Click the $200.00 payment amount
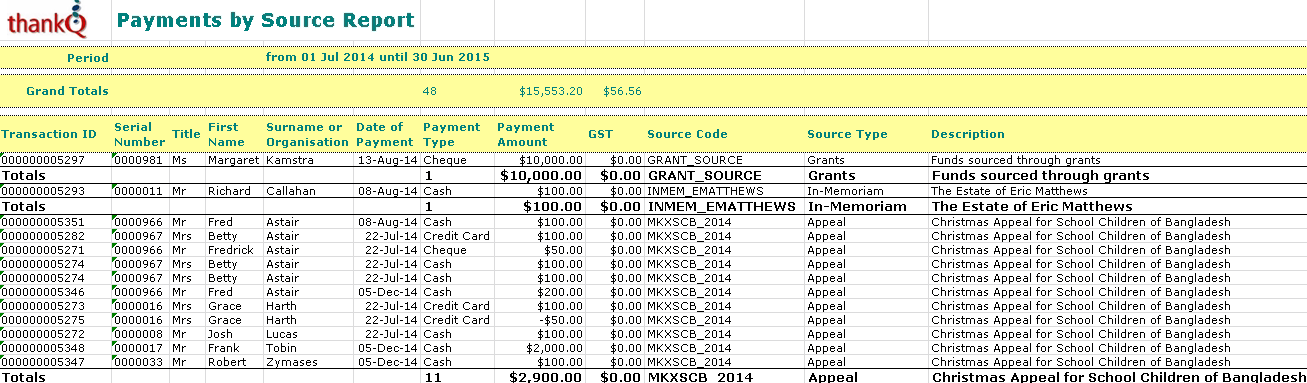 (559, 292)
